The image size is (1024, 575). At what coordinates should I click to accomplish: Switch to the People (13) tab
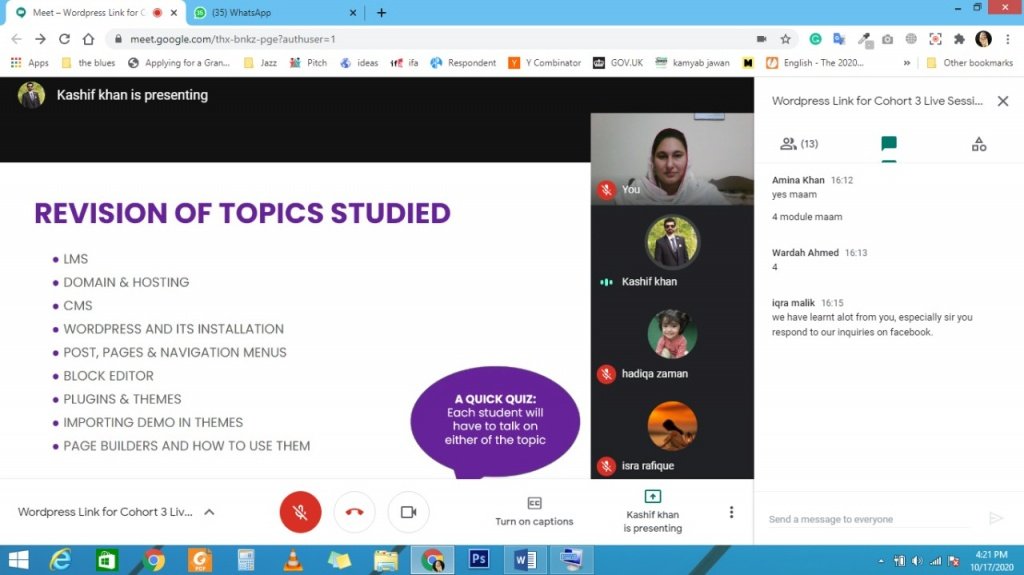[799, 144]
